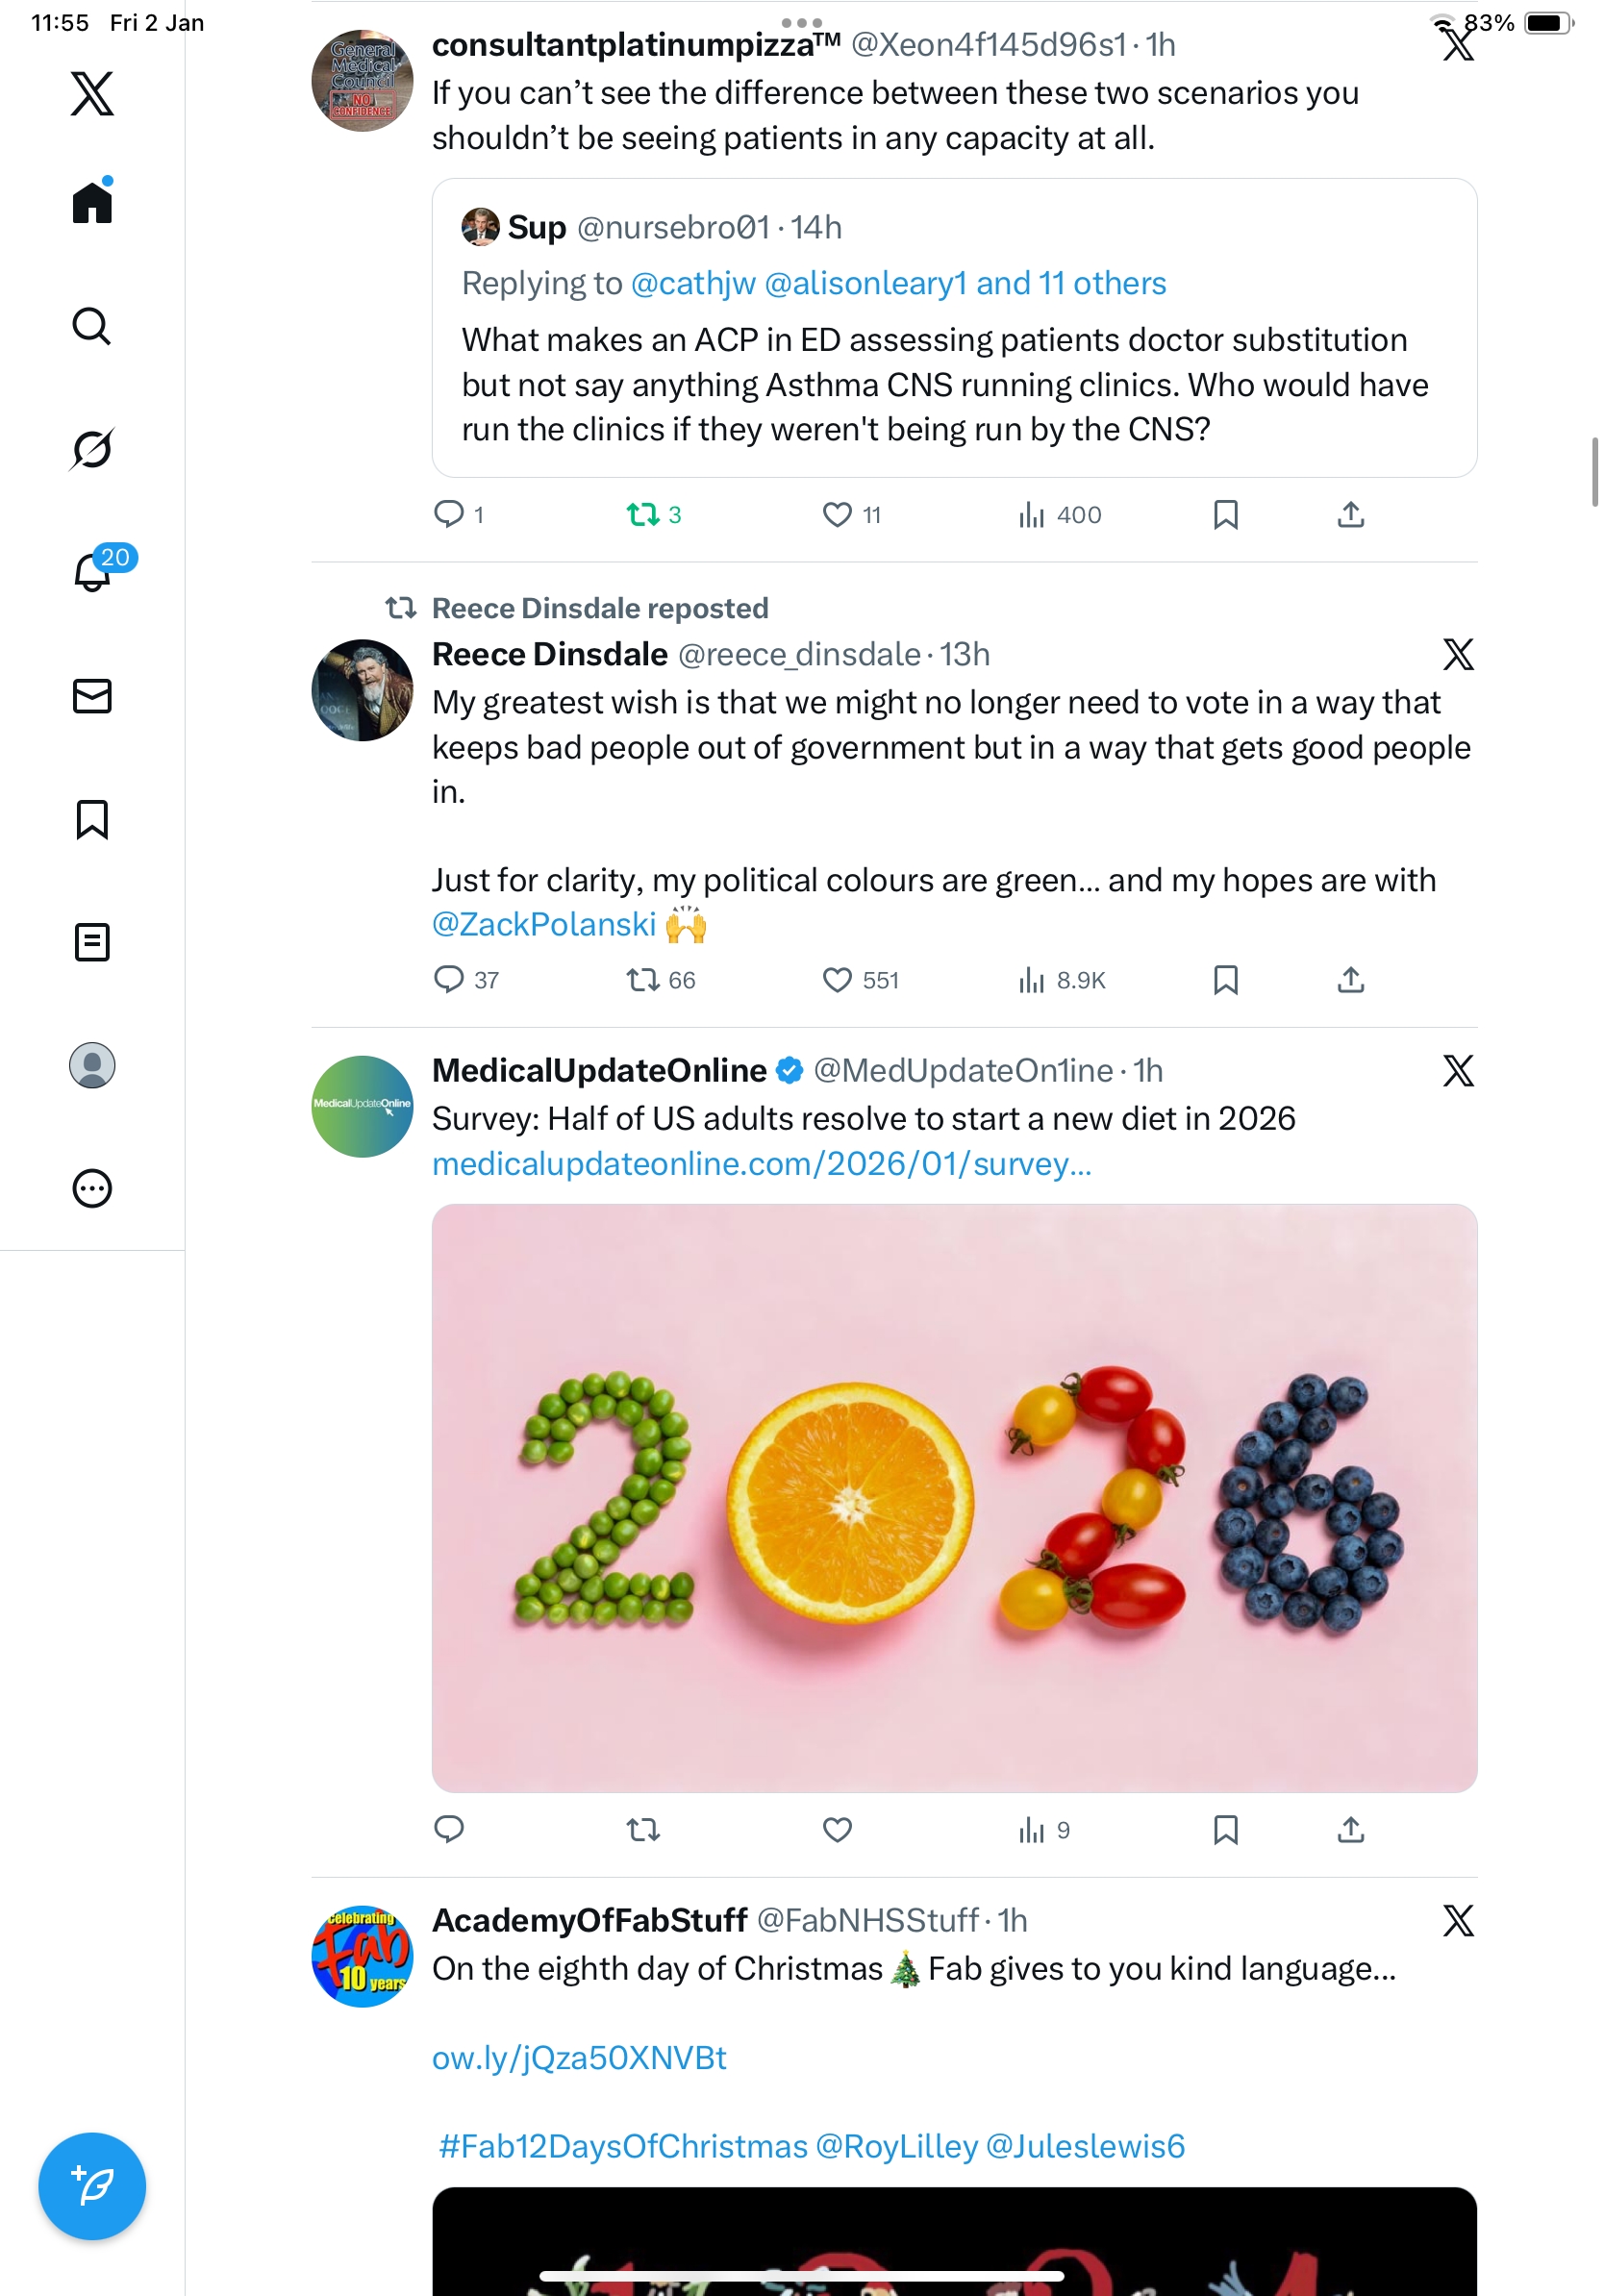
Task: Open the More circle menu in sidebar
Action: [92, 1188]
